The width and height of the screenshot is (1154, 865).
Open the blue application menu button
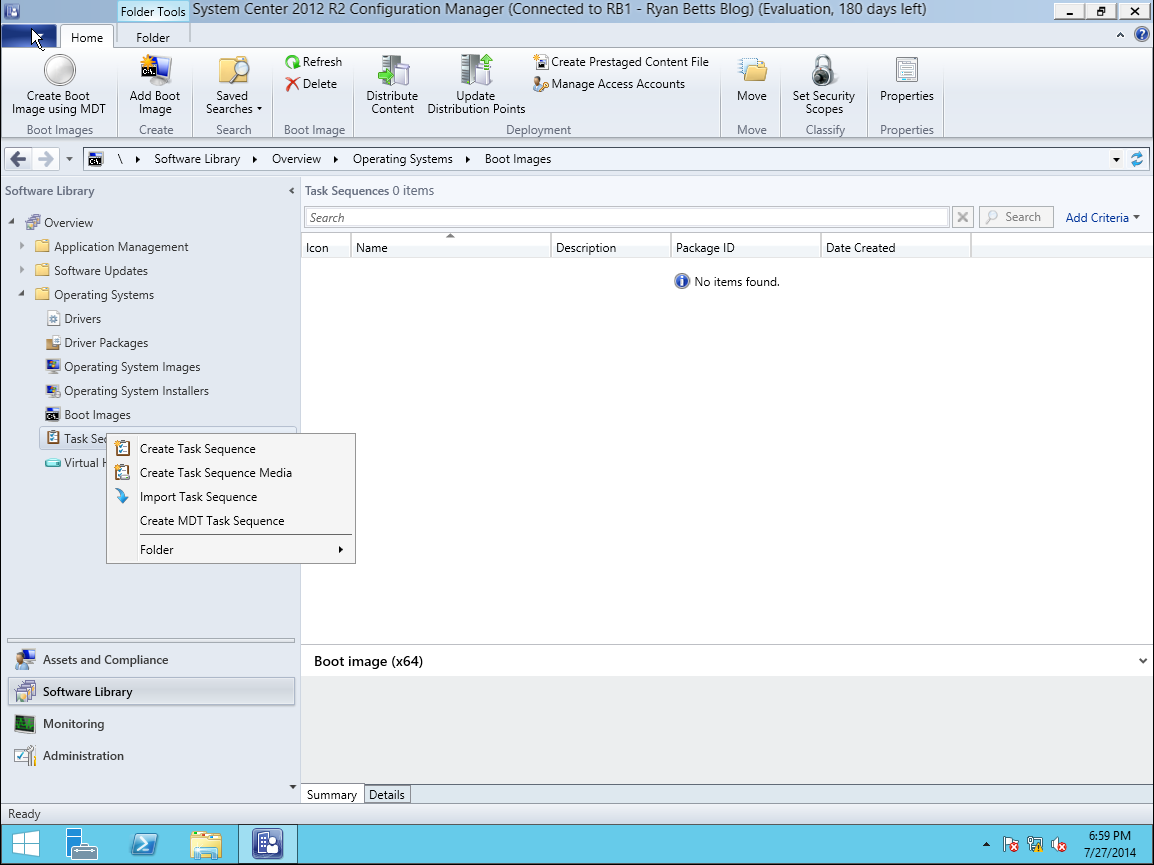29,36
